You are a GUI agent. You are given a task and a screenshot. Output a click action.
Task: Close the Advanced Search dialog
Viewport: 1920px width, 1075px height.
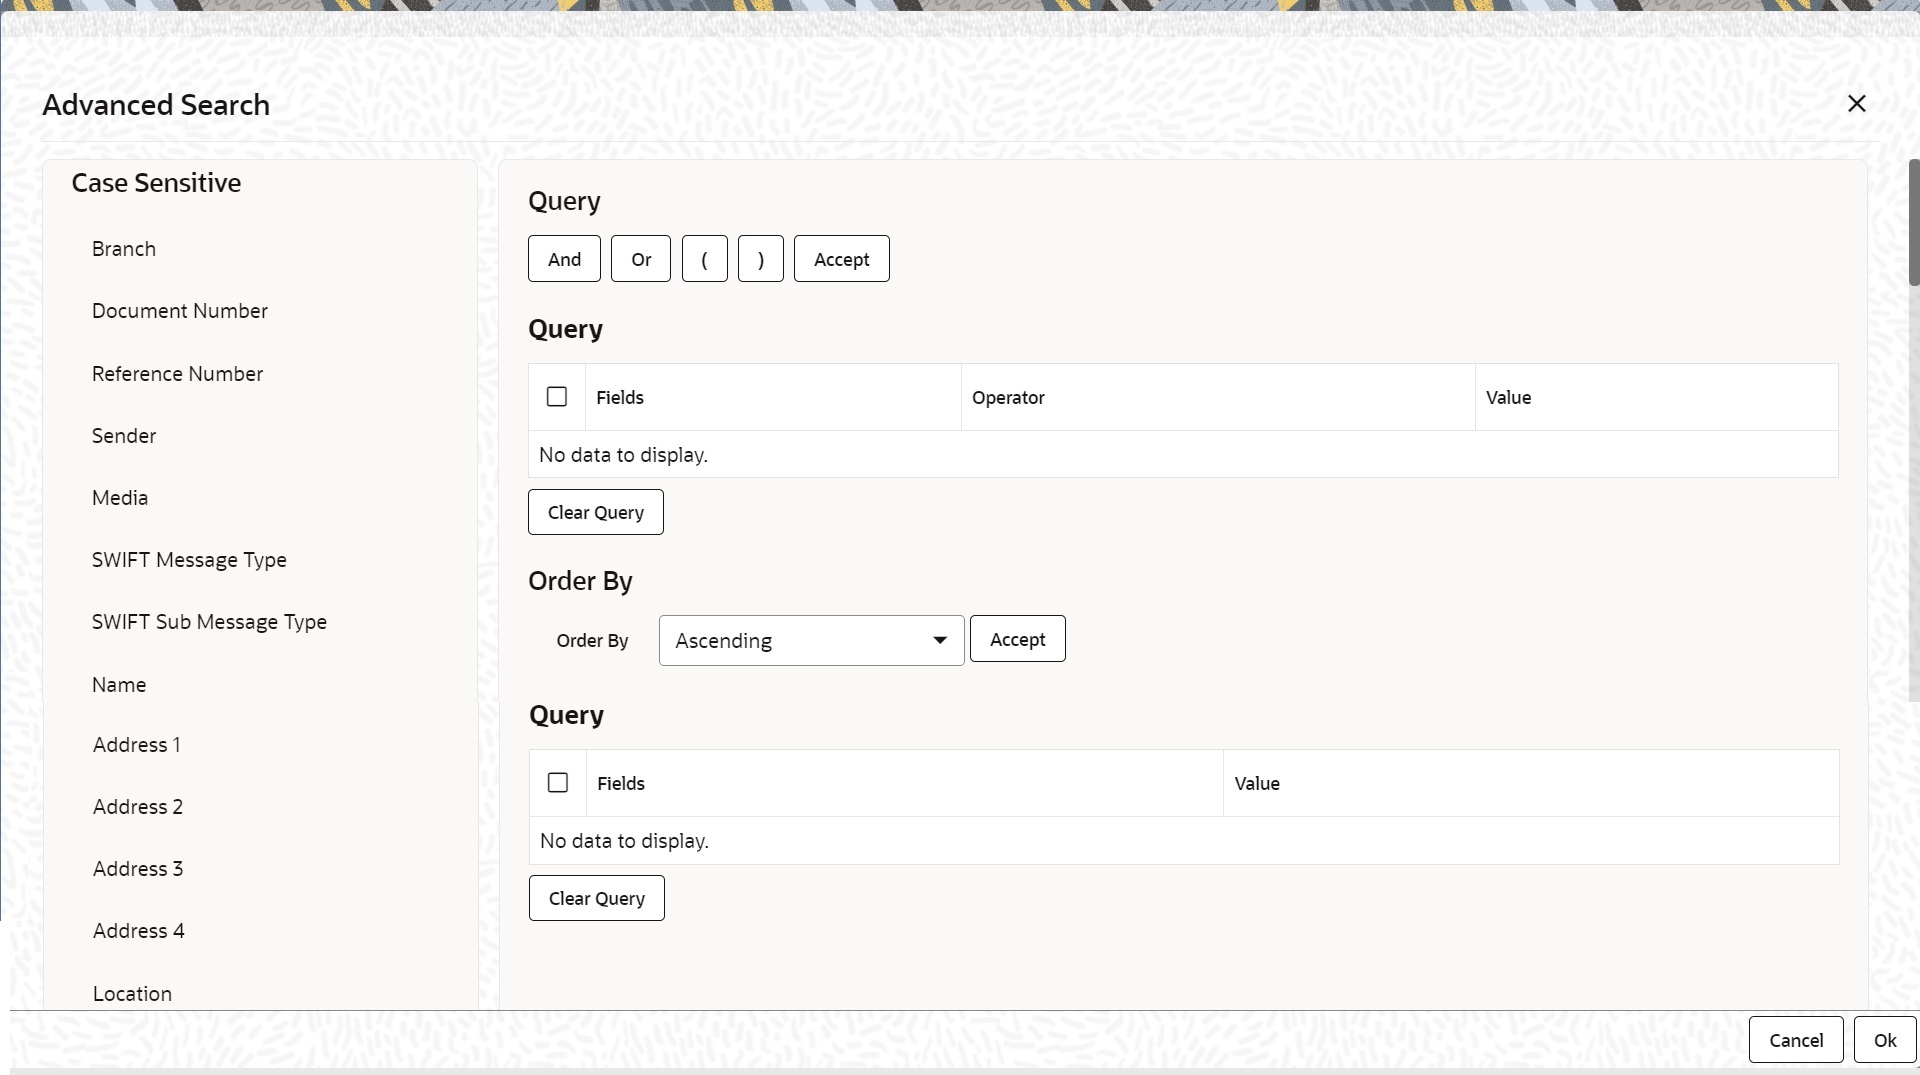[x=1857, y=104]
